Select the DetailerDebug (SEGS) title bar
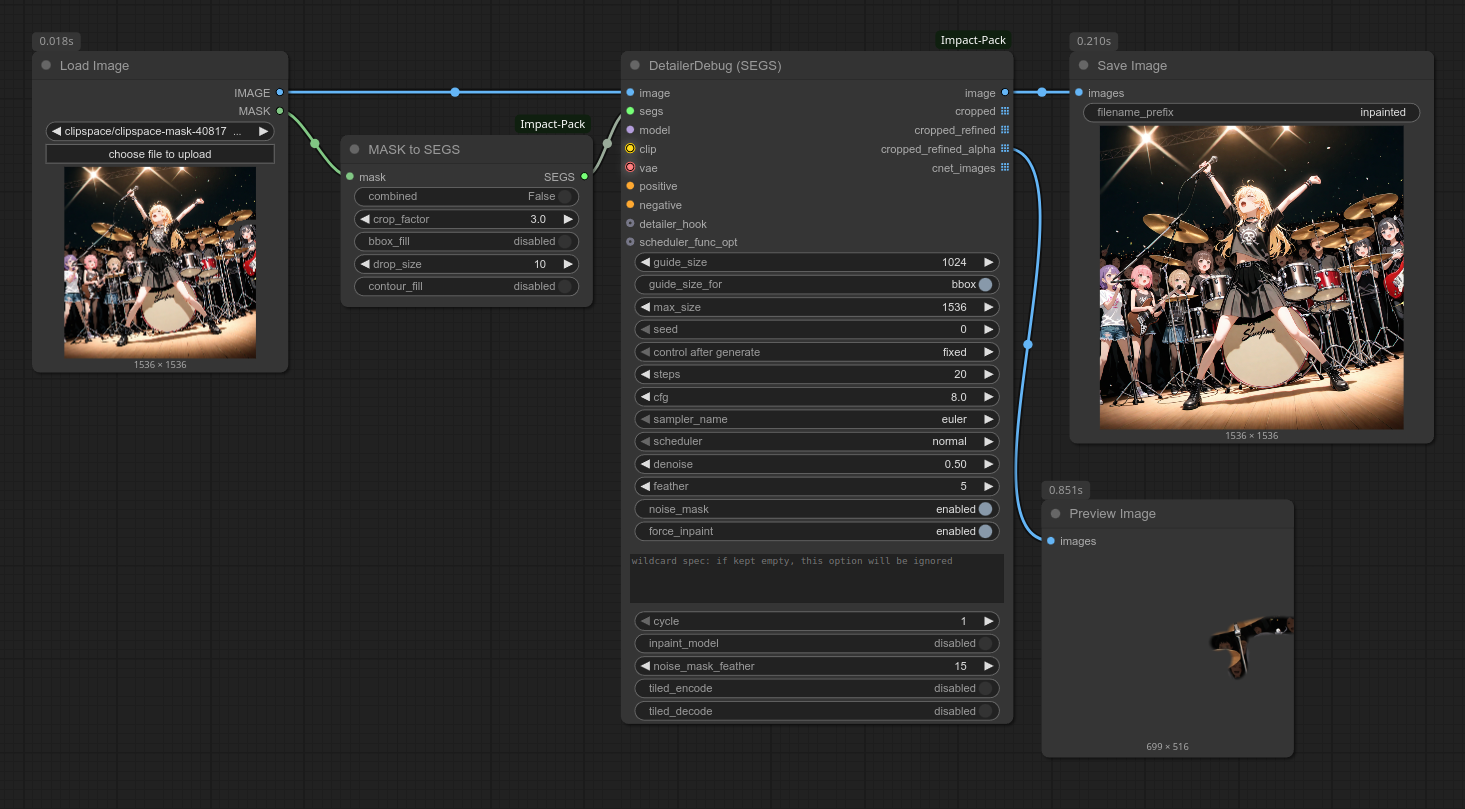1465x809 pixels. tap(817, 65)
